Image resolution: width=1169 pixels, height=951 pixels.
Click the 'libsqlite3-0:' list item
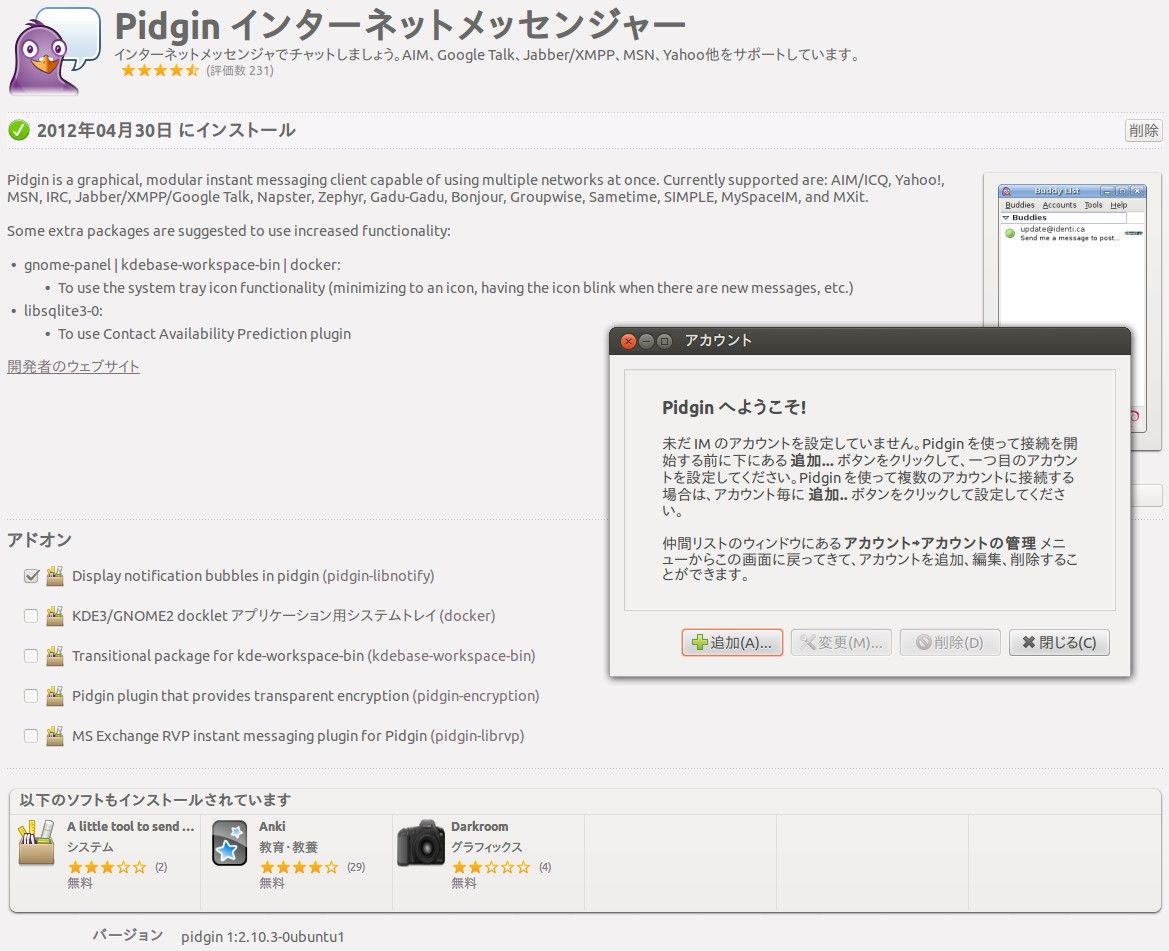tap(63, 311)
